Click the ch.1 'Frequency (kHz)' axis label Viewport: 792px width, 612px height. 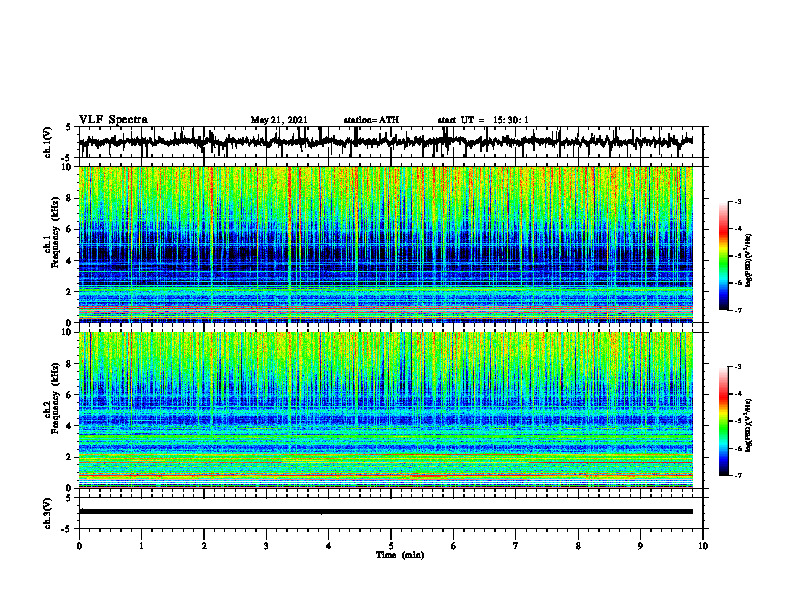pyautogui.click(x=55, y=232)
